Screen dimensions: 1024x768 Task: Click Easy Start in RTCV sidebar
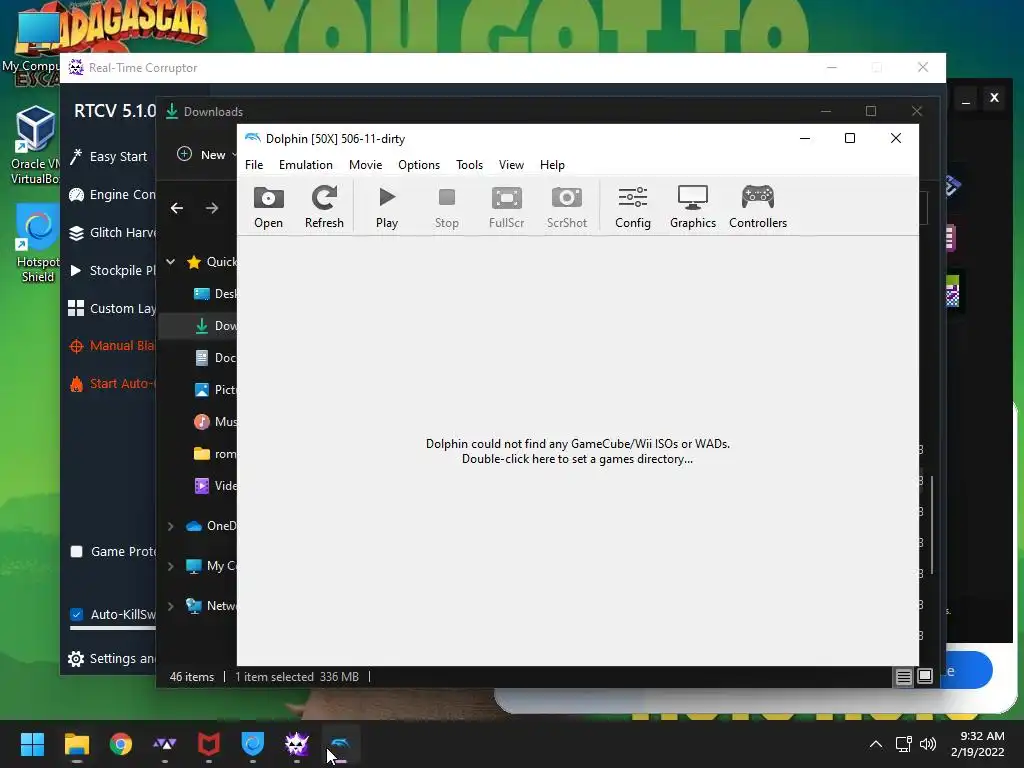(x=110, y=157)
